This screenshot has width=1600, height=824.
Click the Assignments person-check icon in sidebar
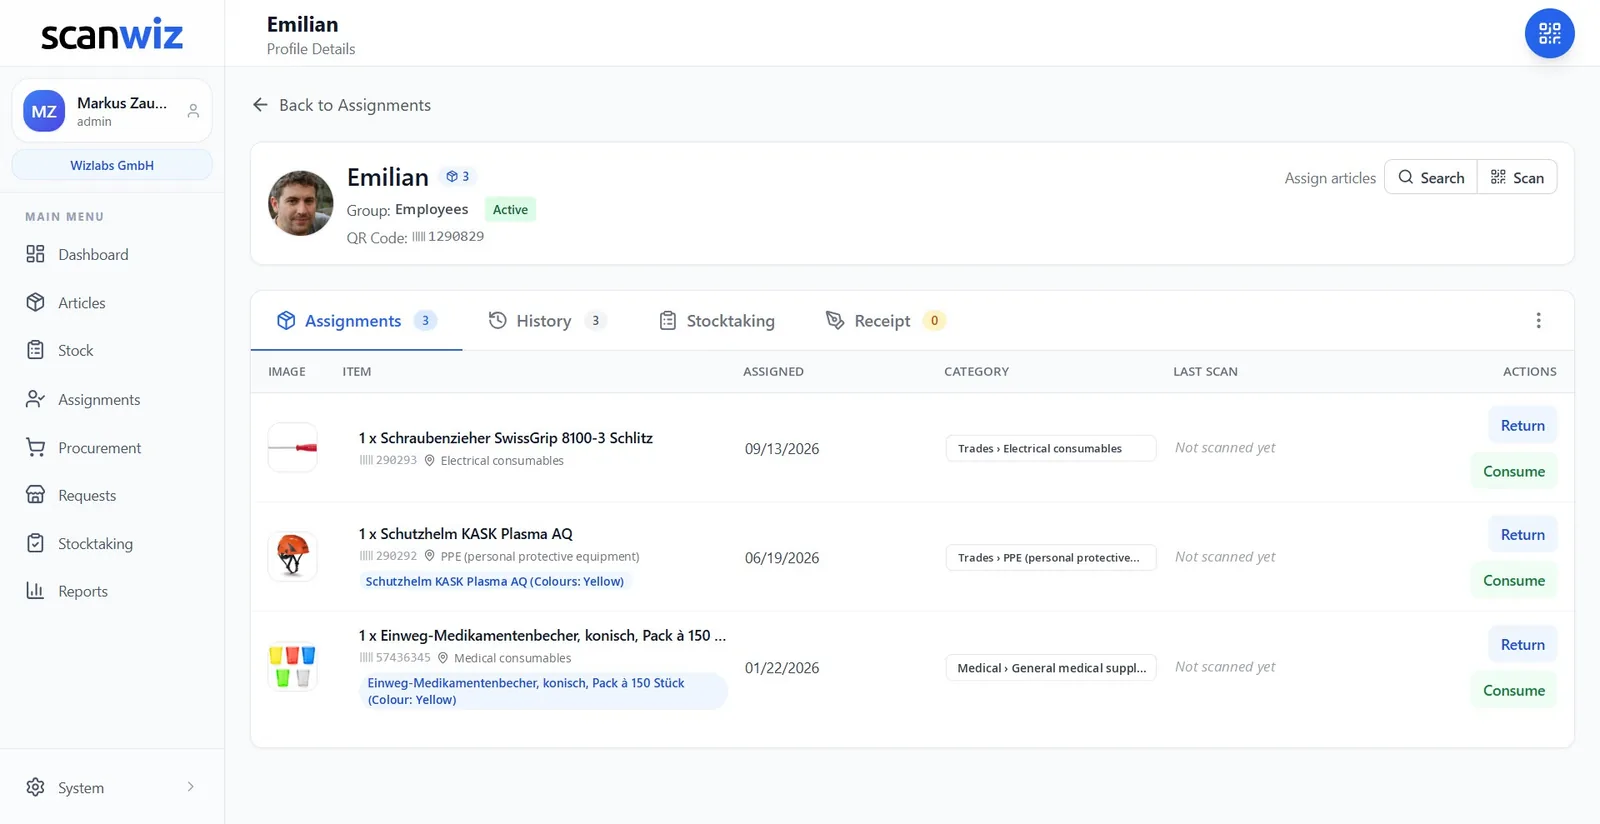tap(36, 399)
